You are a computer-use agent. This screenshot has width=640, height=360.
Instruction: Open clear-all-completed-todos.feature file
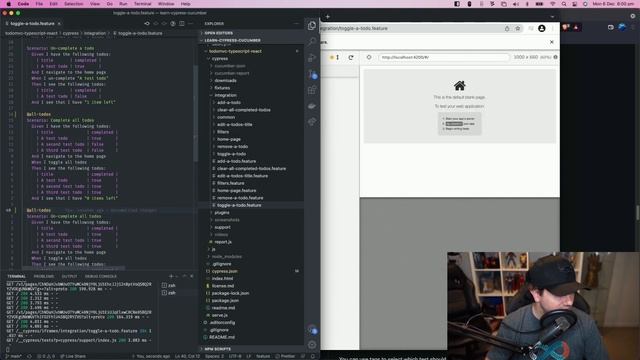pos(251,169)
